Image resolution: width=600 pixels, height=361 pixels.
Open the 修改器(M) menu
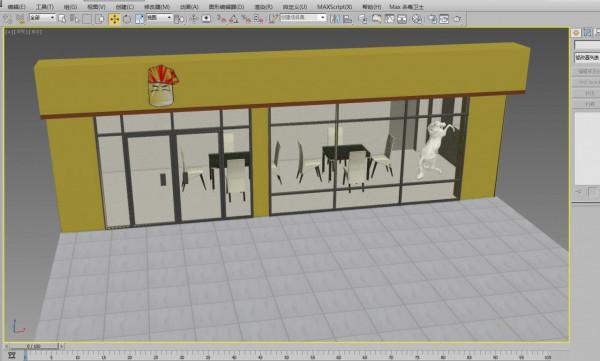[x=157, y=7]
